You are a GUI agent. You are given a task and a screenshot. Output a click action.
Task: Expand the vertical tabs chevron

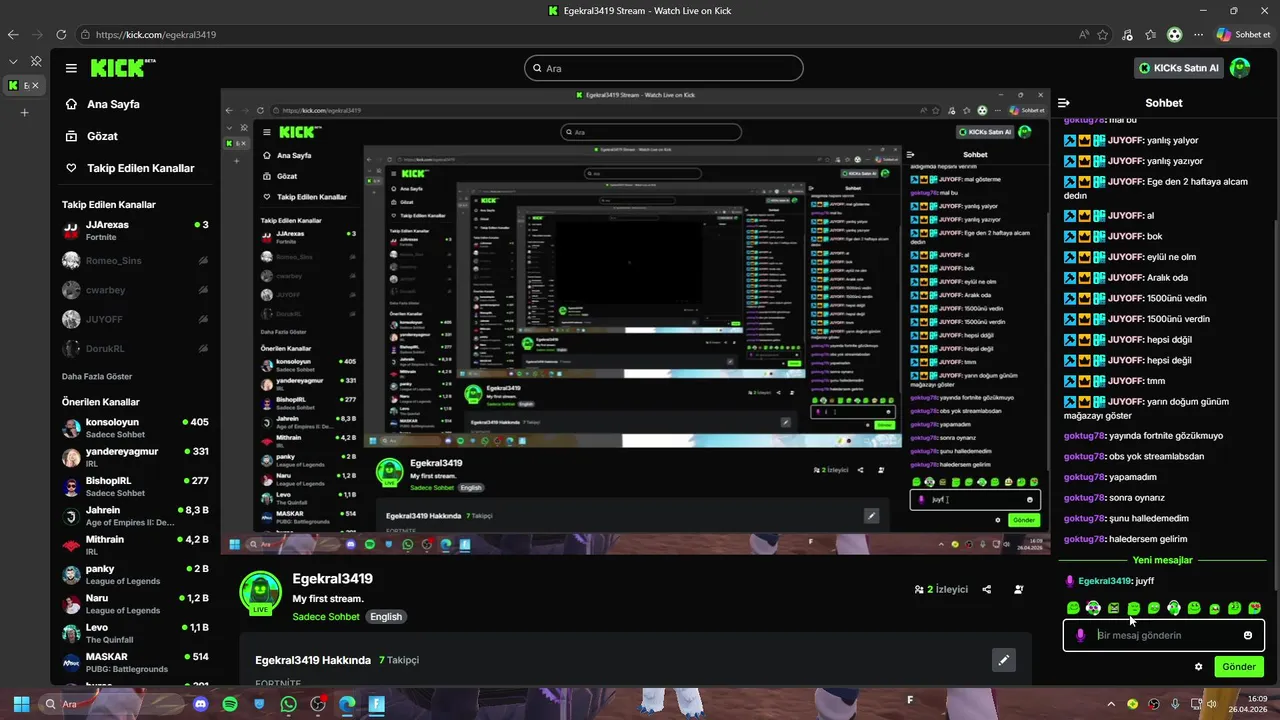[x=13, y=61]
